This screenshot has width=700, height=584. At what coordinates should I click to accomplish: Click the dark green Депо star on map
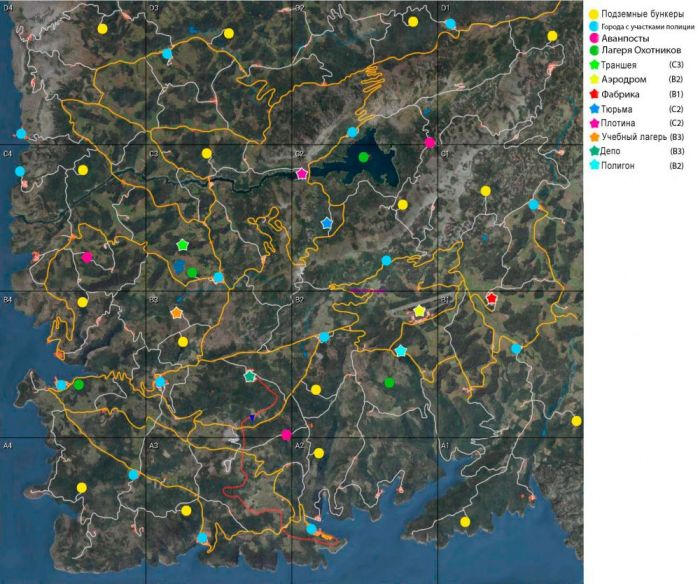point(250,376)
